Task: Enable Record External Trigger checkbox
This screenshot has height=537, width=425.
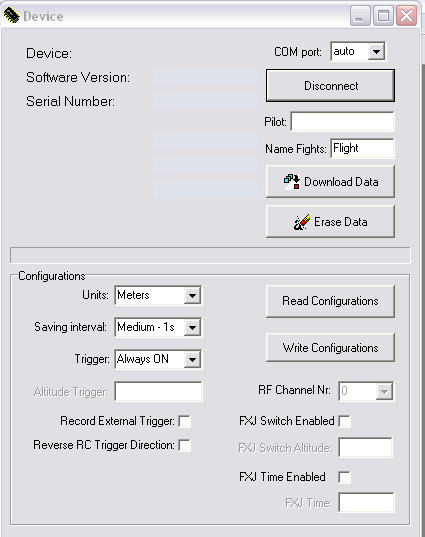Action: click(185, 421)
